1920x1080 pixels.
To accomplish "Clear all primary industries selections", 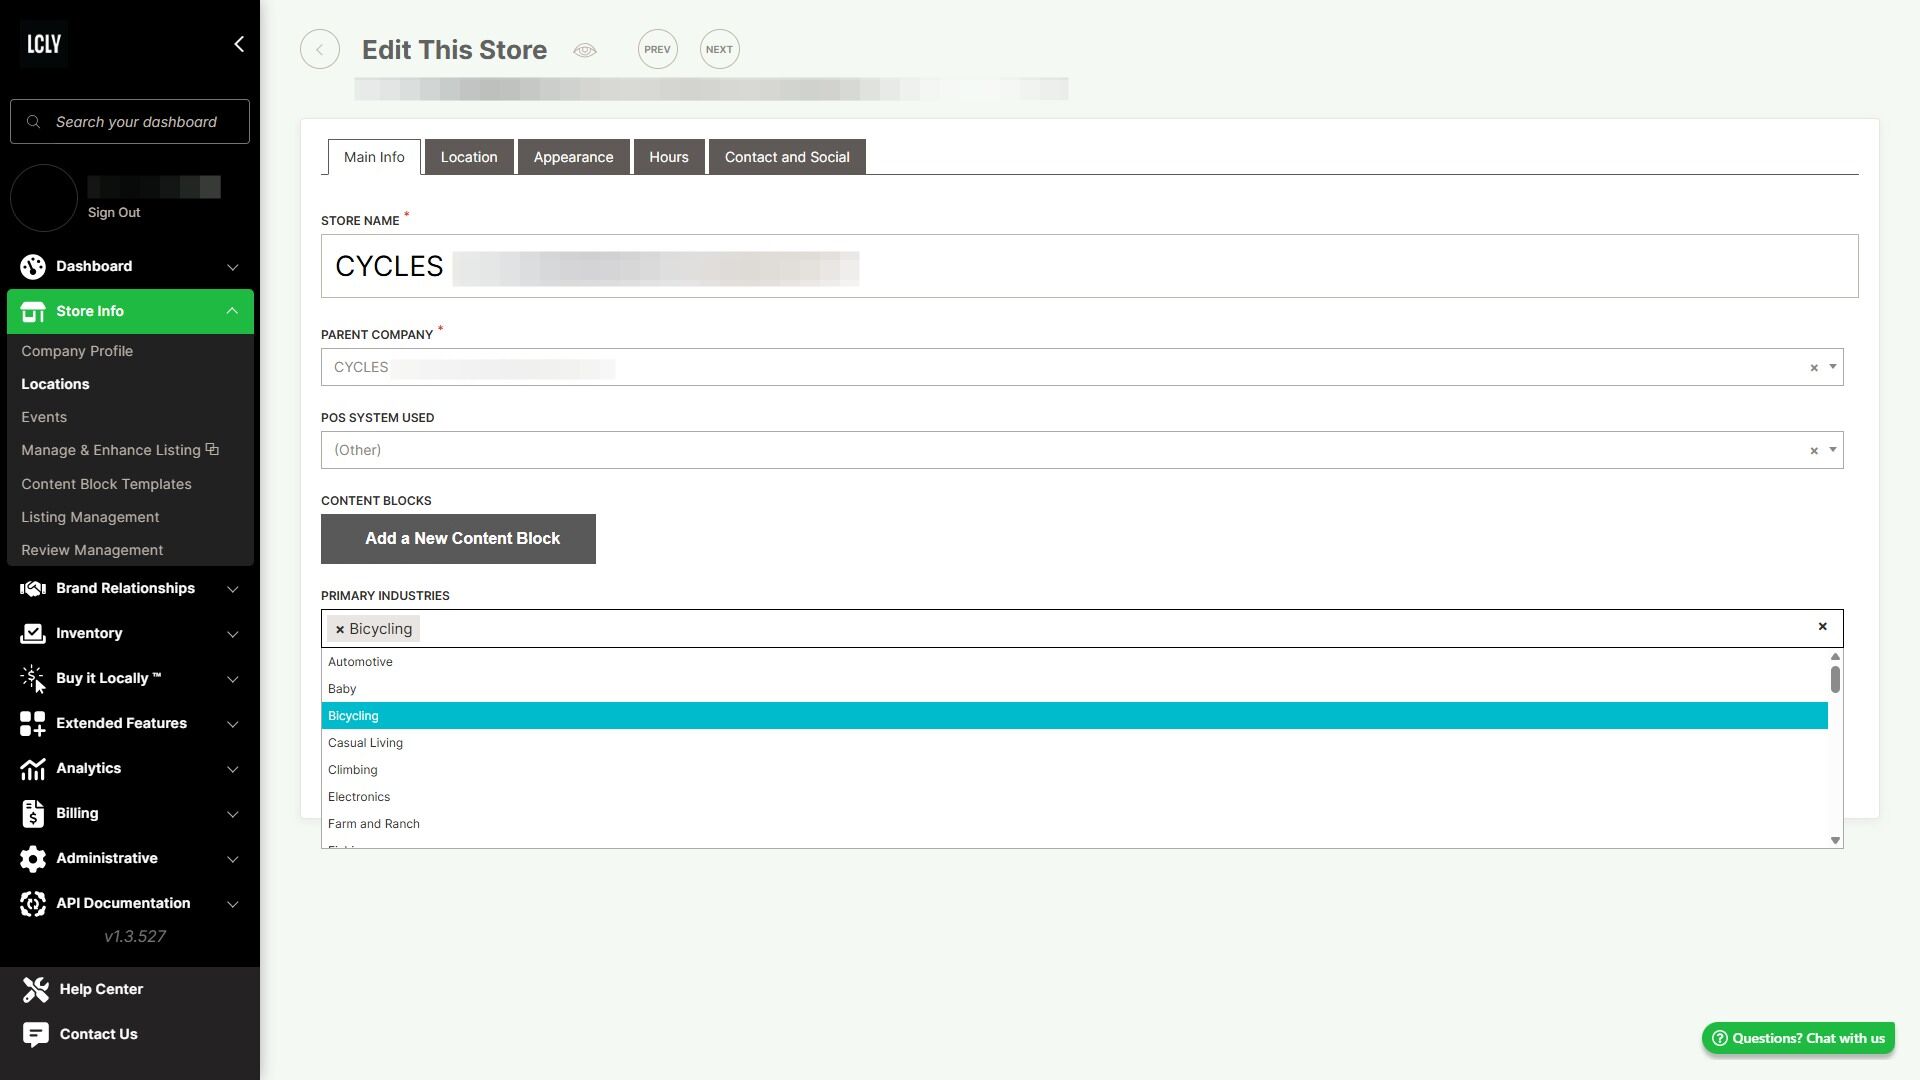I will (1822, 627).
